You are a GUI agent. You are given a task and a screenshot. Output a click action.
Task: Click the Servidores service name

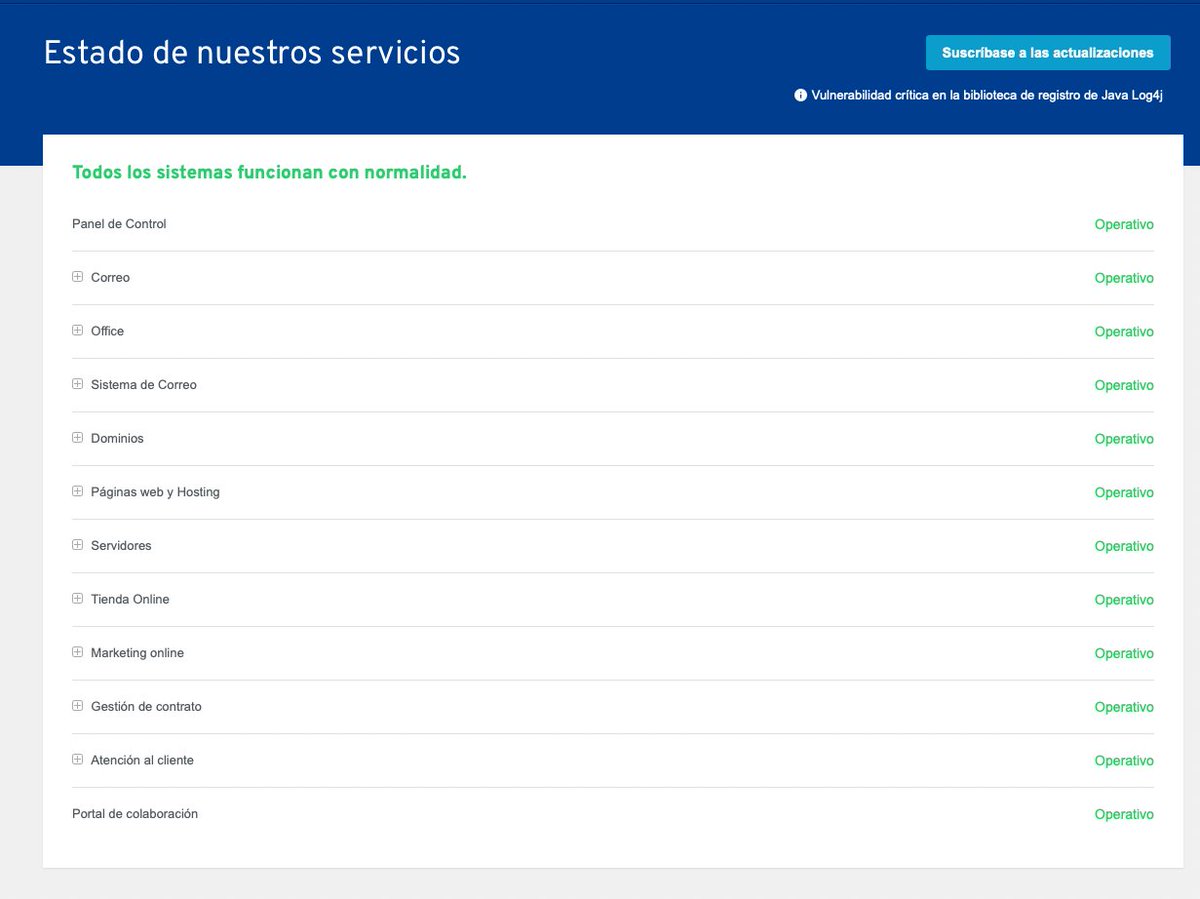point(121,546)
